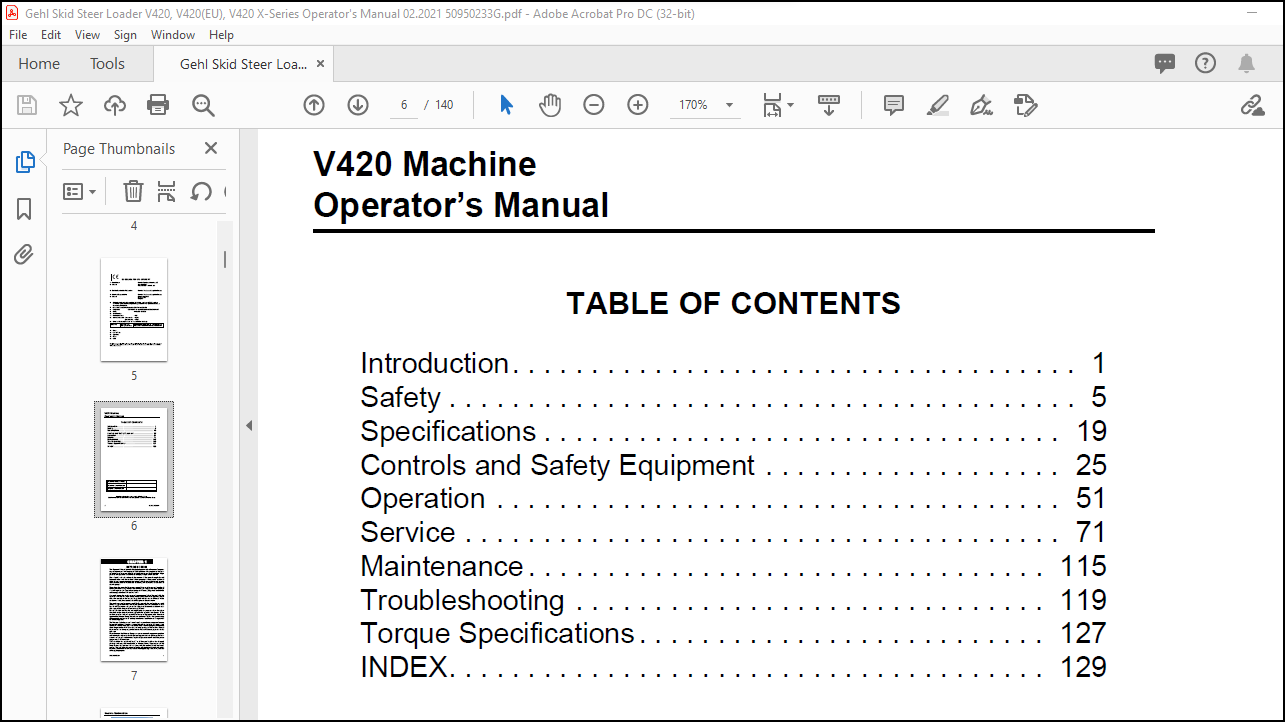1285x722 pixels.
Task: Open the File menu
Action: 18,34
